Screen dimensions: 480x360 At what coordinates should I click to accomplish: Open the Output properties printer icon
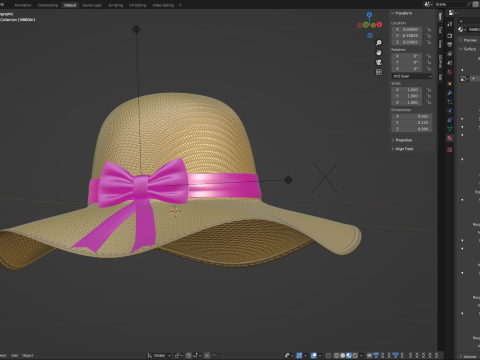click(450, 45)
